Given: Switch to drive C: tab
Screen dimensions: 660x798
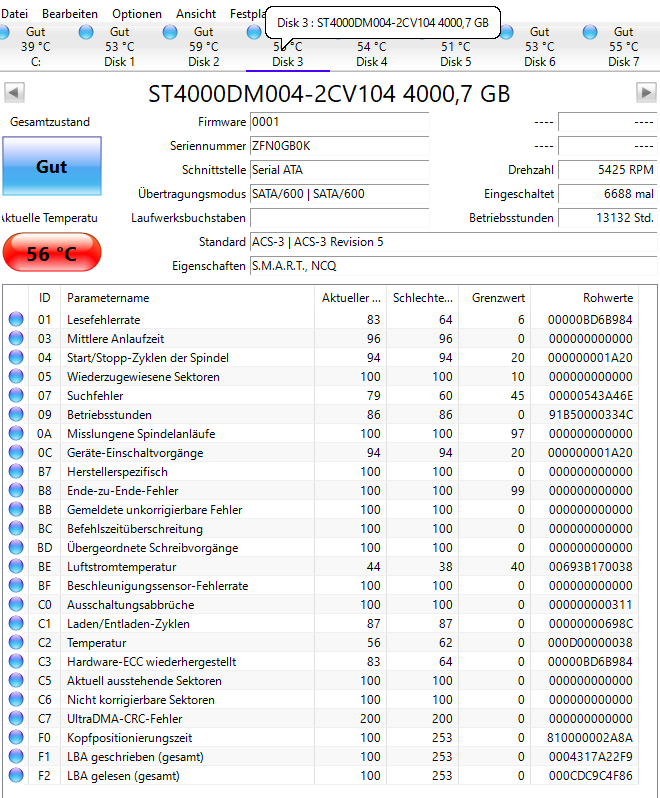Looking at the screenshot, I should click(x=36, y=47).
